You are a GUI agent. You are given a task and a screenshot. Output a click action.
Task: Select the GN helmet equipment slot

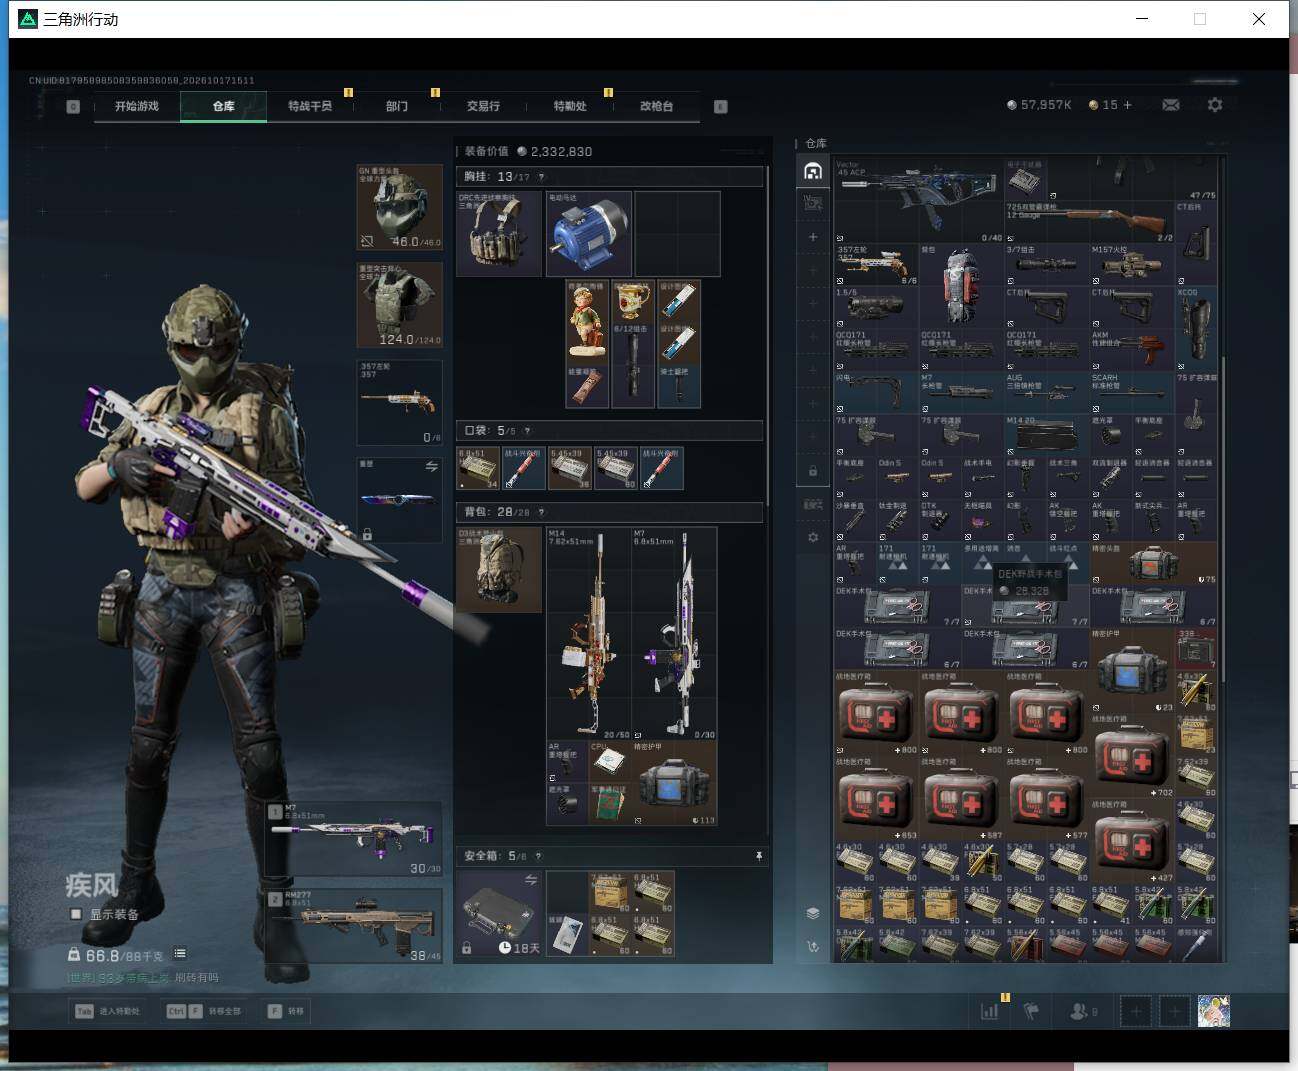(400, 208)
